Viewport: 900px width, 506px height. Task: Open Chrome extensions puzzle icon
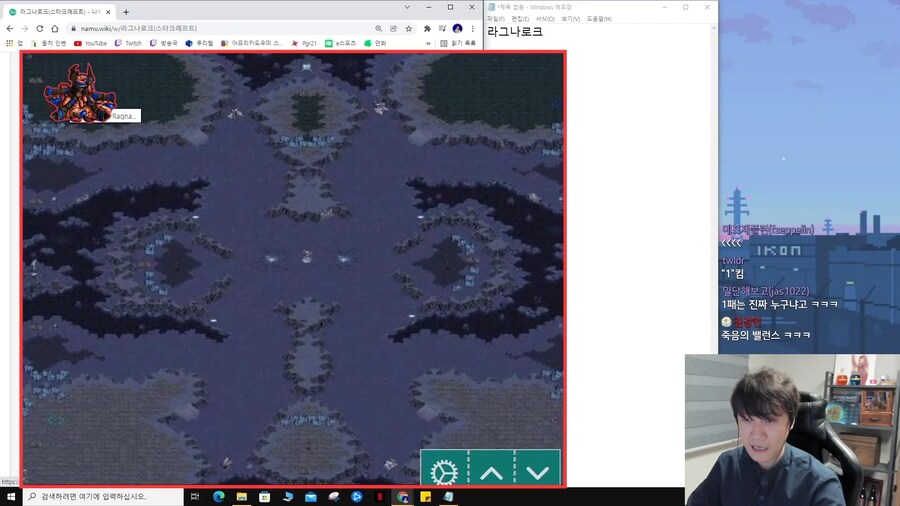pyautogui.click(x=427, y=28)
